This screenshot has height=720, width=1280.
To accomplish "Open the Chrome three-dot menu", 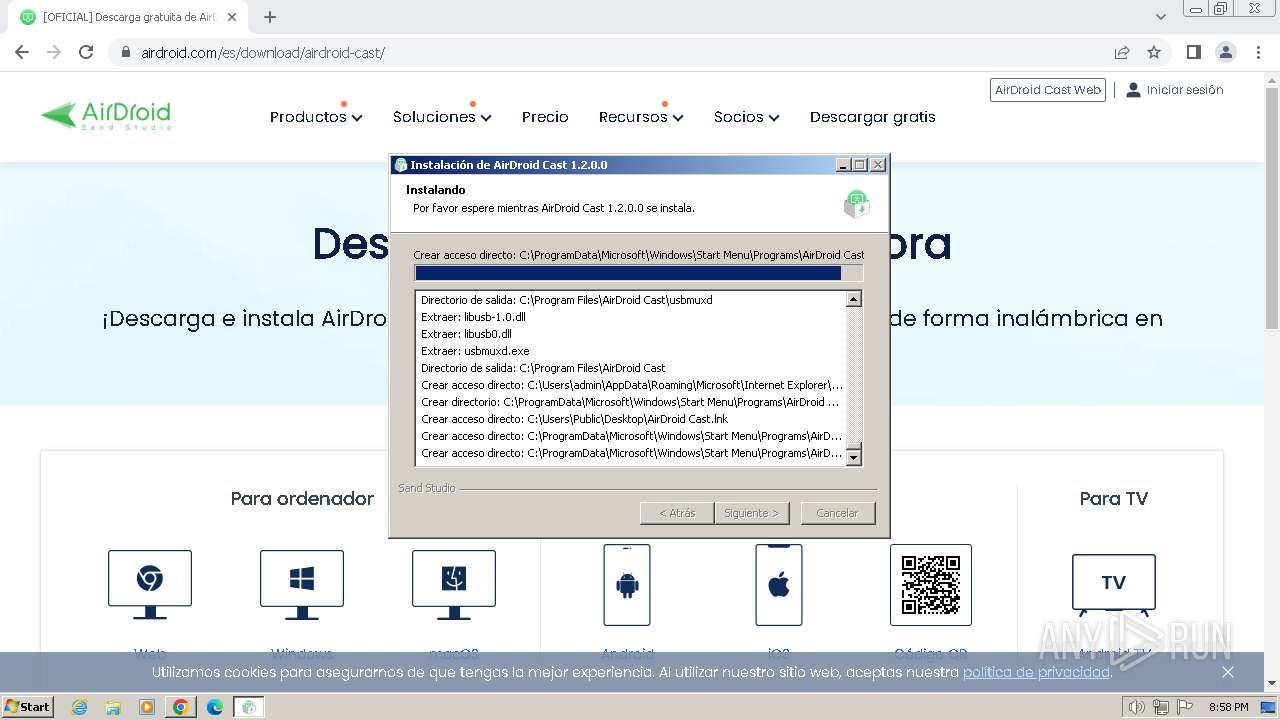I will coord(1258,52).
